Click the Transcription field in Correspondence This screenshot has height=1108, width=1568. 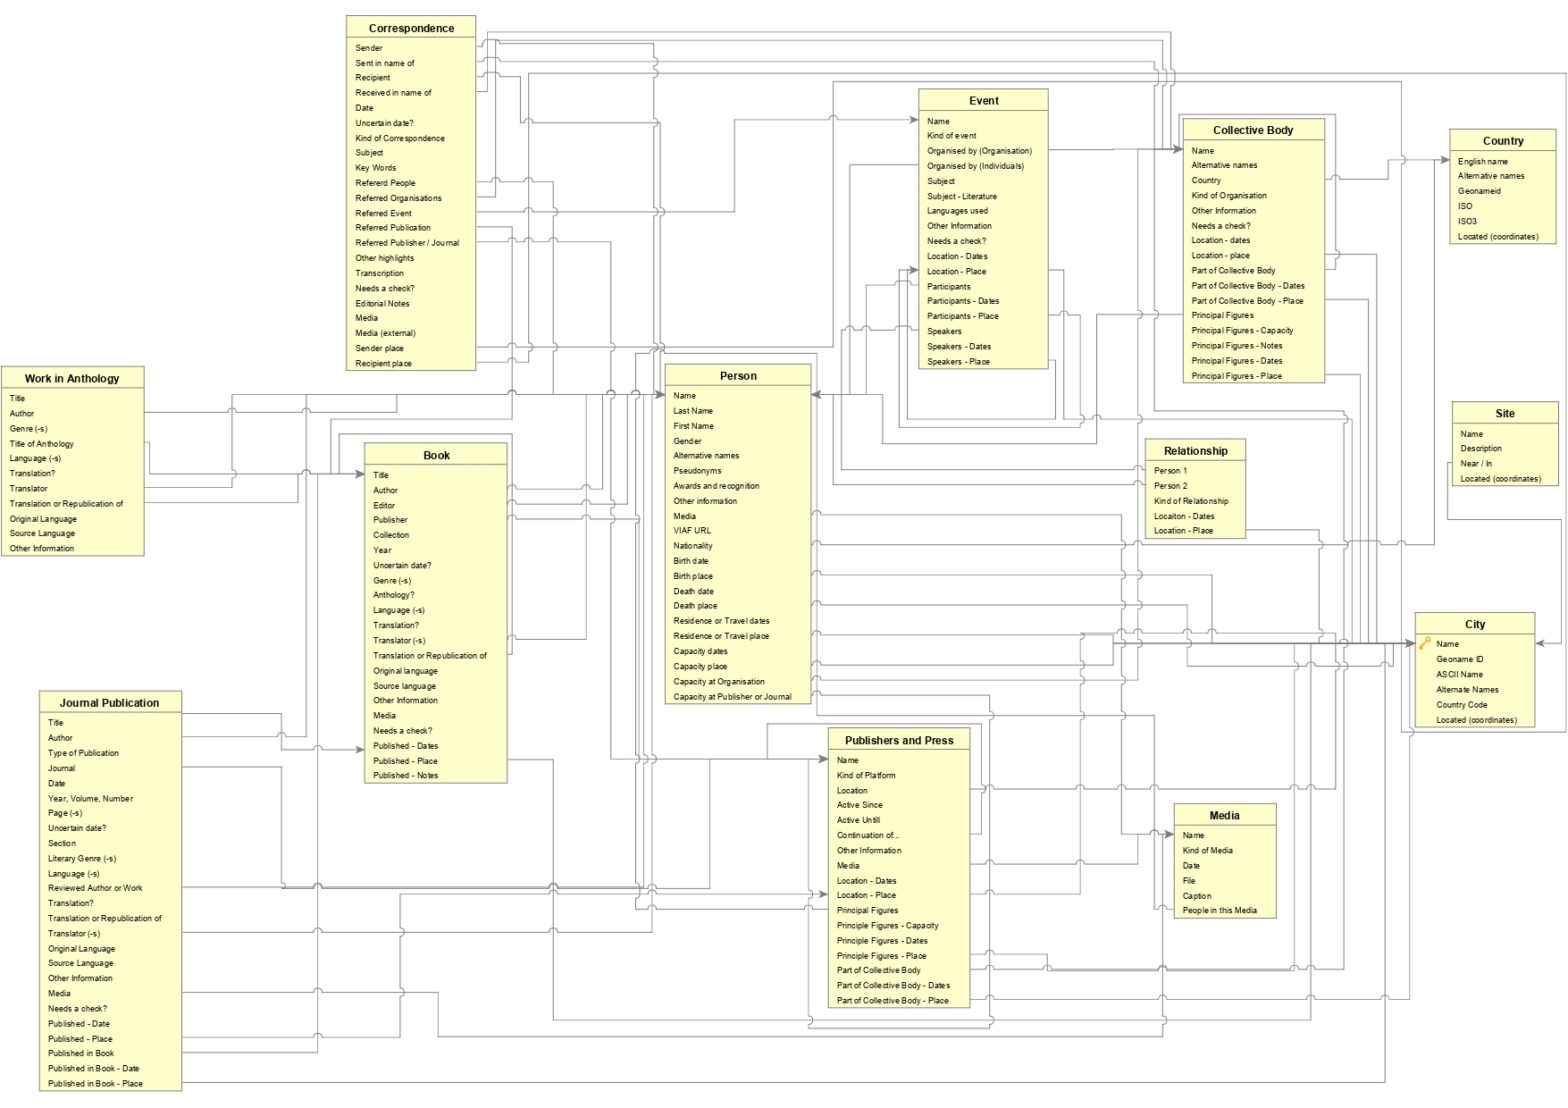pos(379,273)
